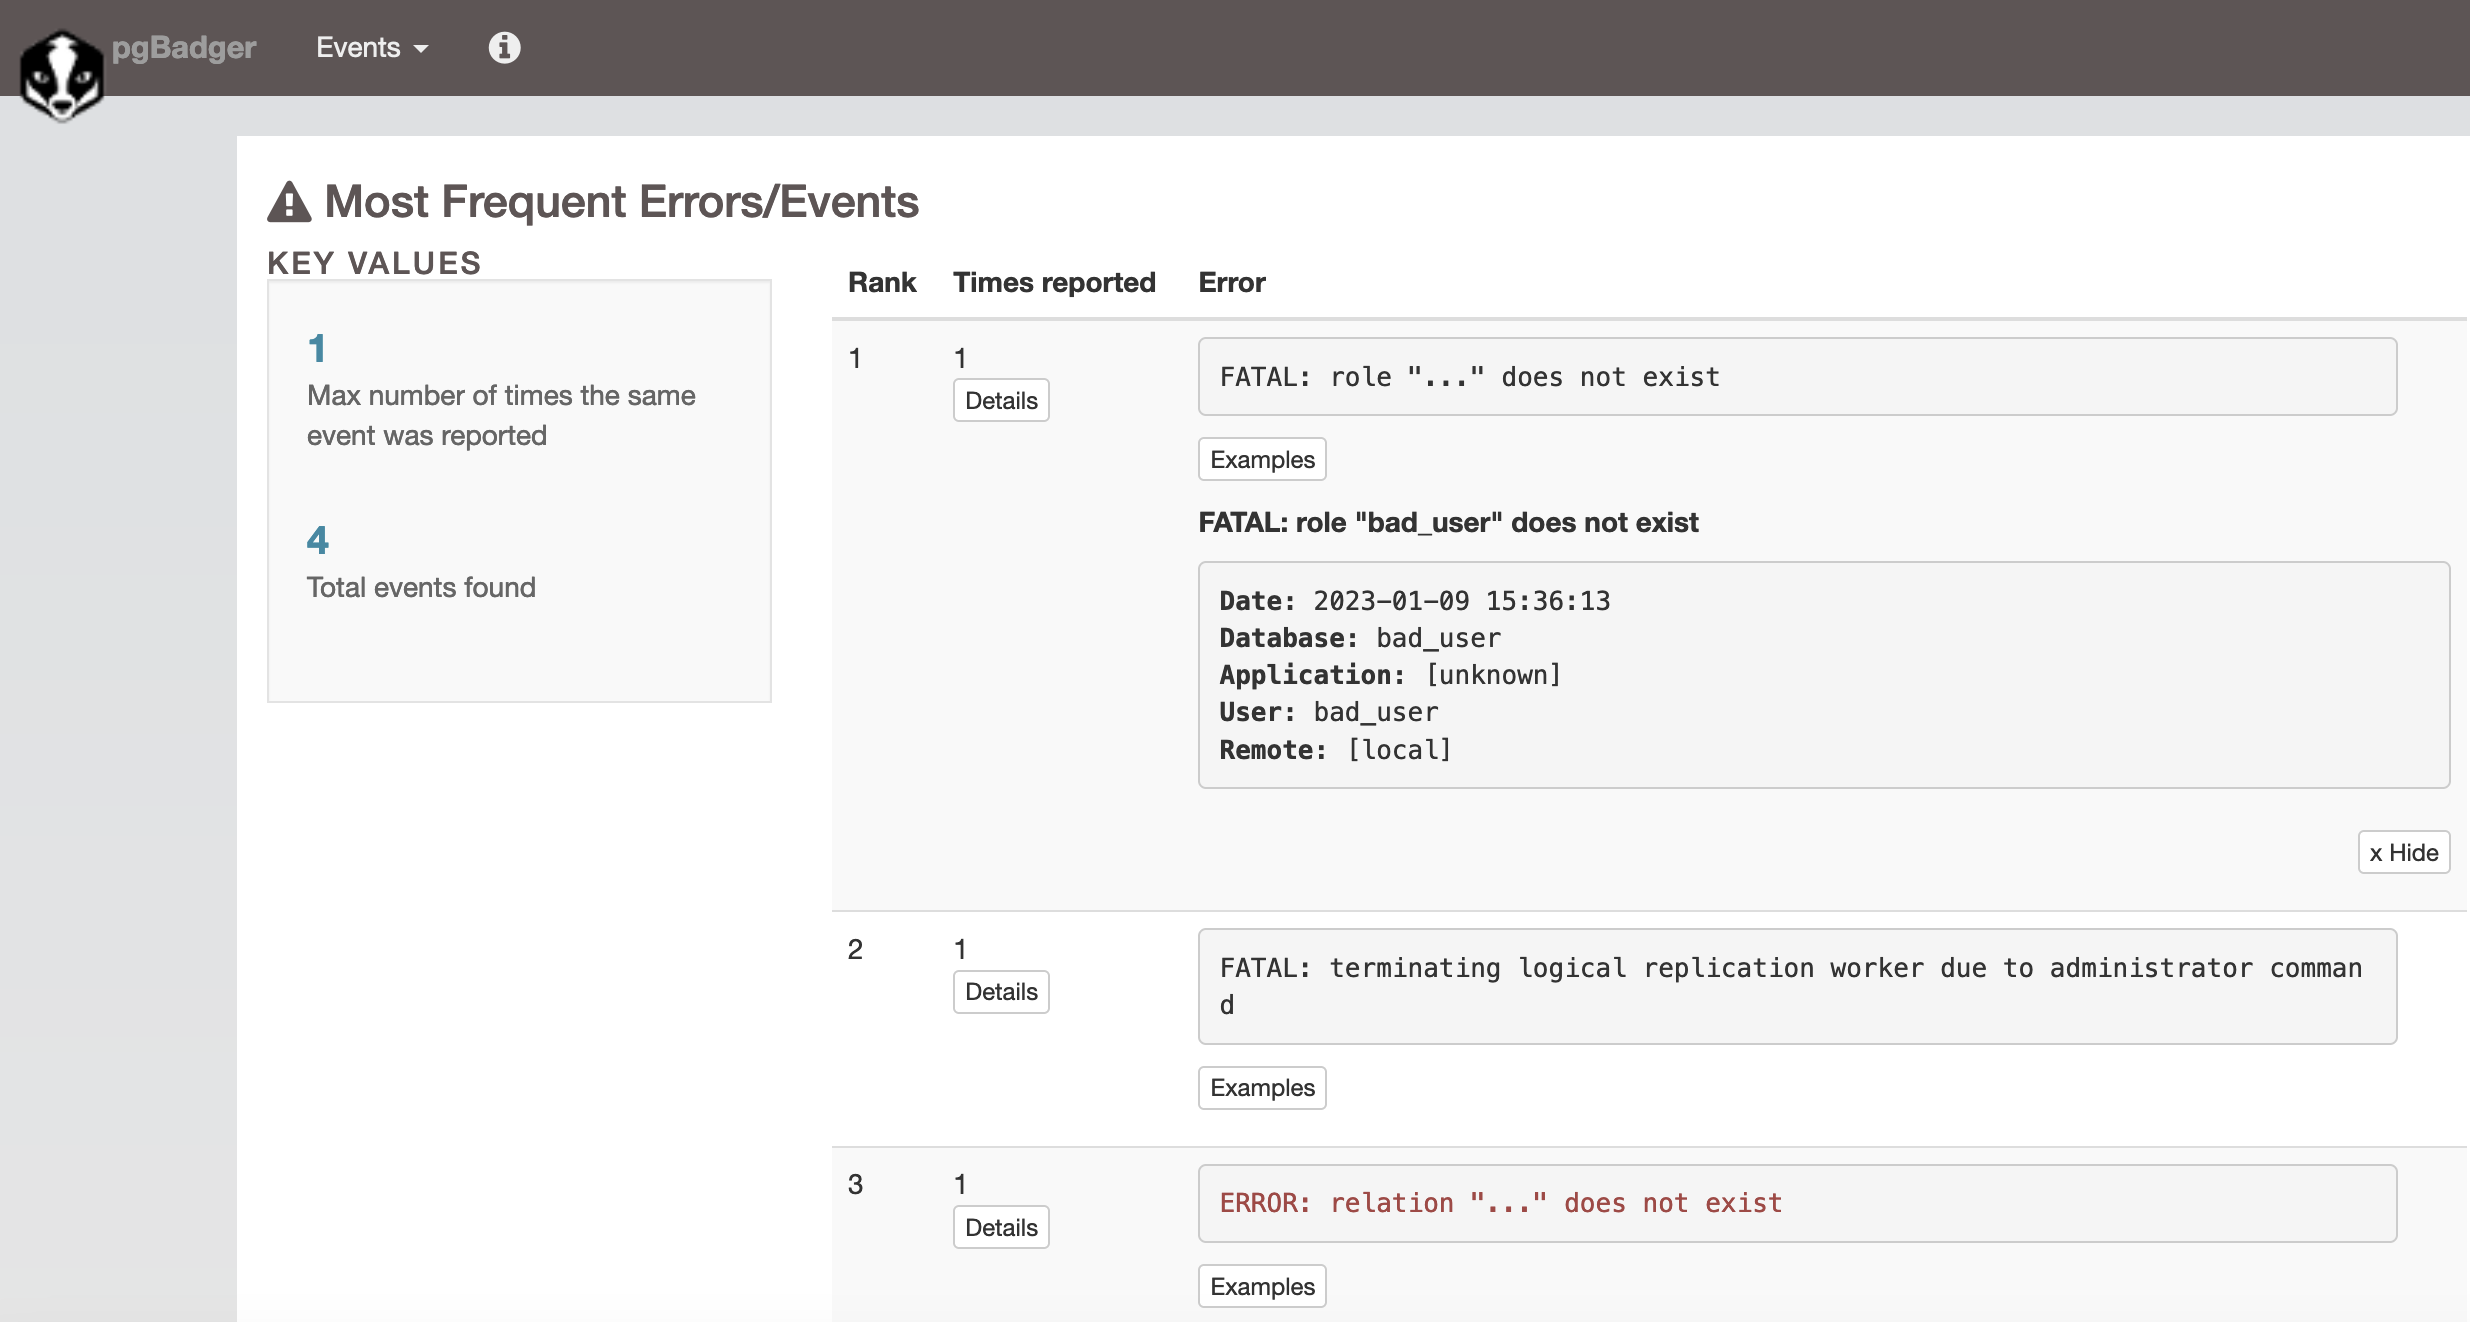2470x1322 pixels.
Task: Open the info icon in navbar
Action: pos(504,47)
